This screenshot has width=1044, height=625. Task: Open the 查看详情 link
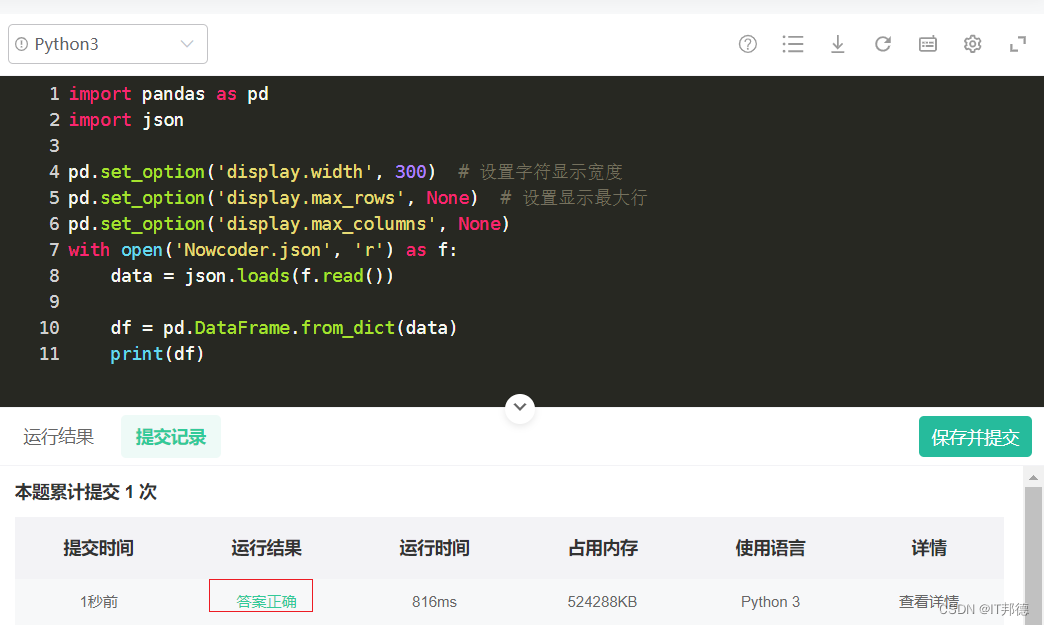(929, 602)
